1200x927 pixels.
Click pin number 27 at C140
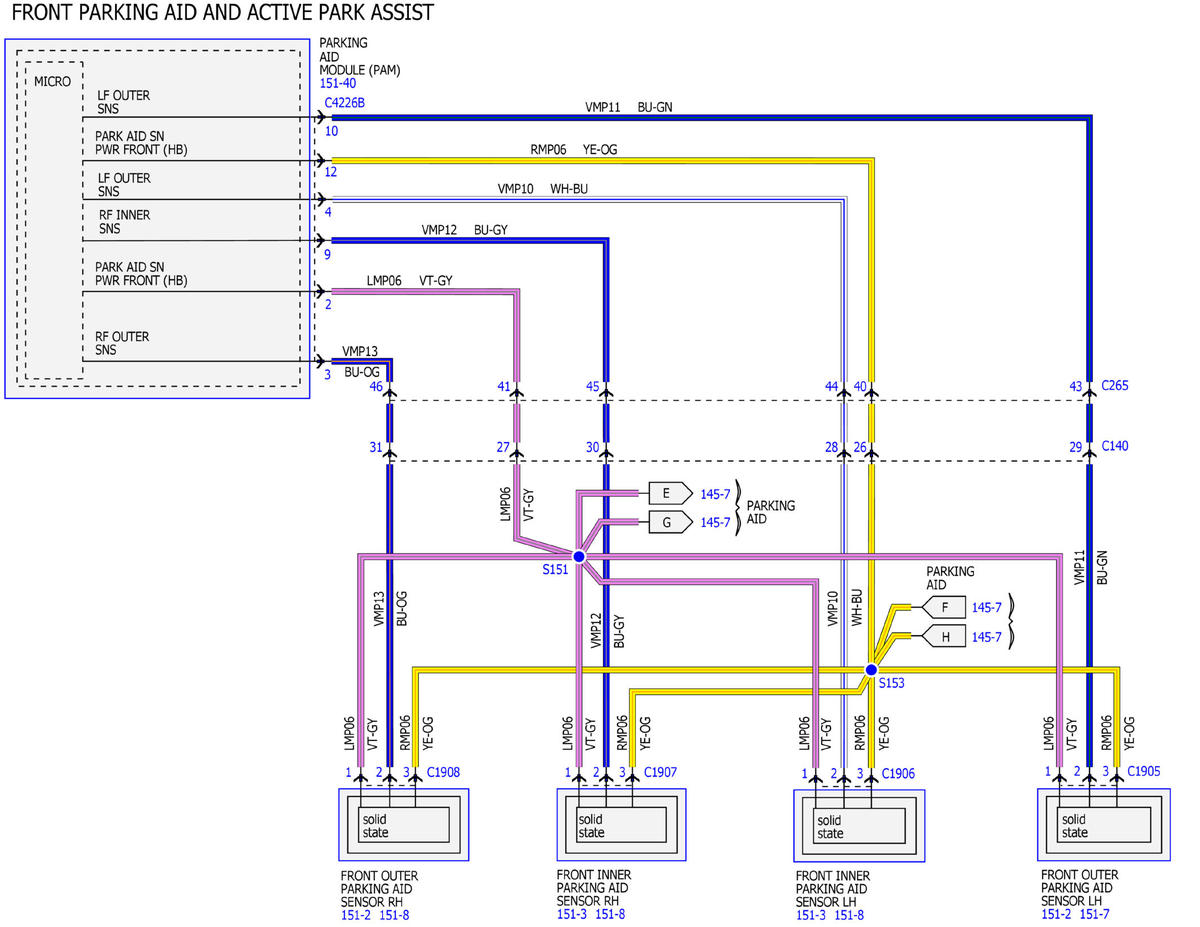(x=504, y=447)
